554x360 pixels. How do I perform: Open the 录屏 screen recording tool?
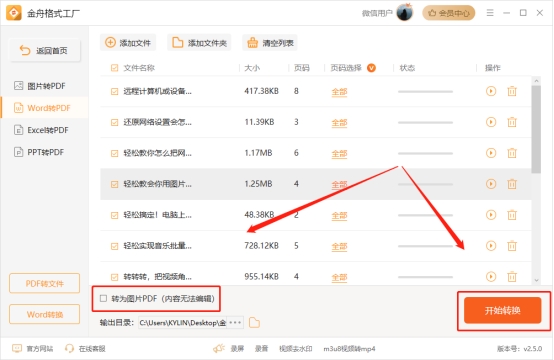coord(237,349)
